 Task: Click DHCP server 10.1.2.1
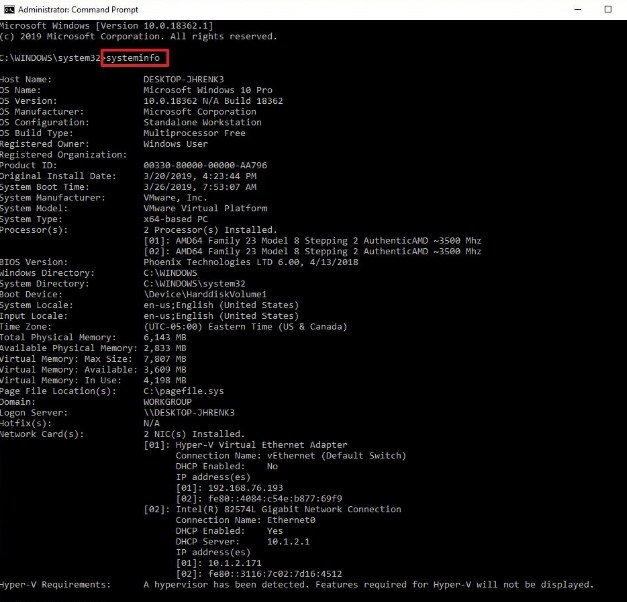(288, 542)
